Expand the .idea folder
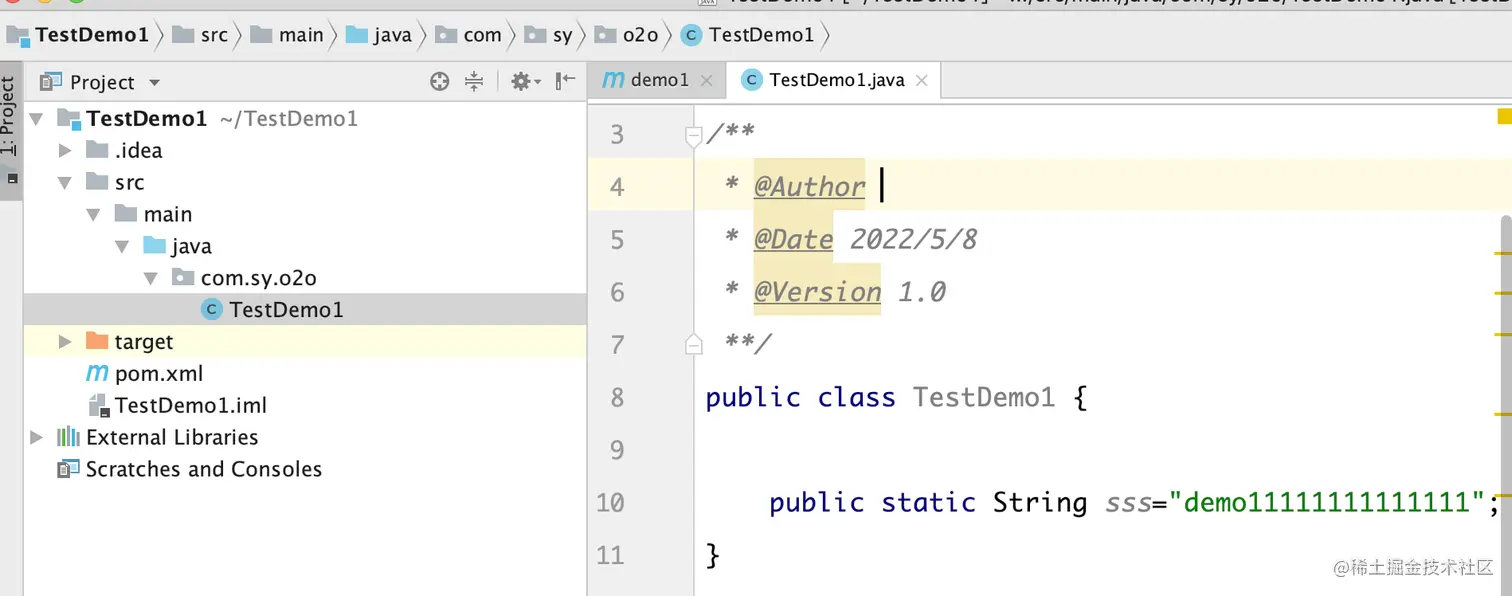Screen dimensions: 1512x596 click(65, 151)
